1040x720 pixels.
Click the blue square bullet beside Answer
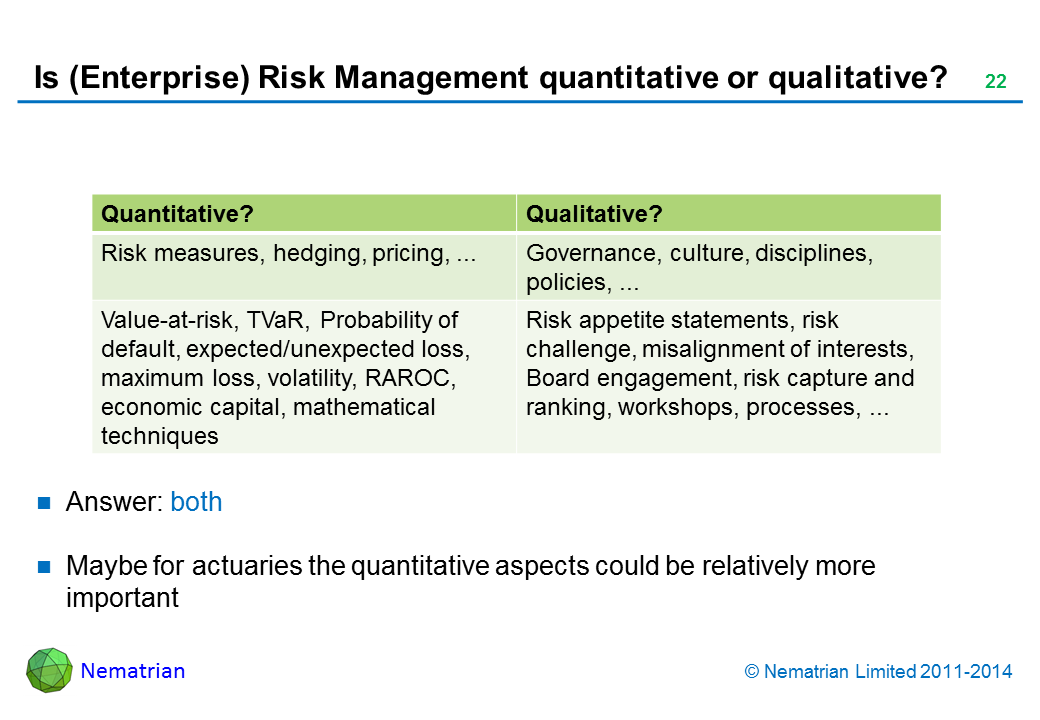(x=44, y=503)
